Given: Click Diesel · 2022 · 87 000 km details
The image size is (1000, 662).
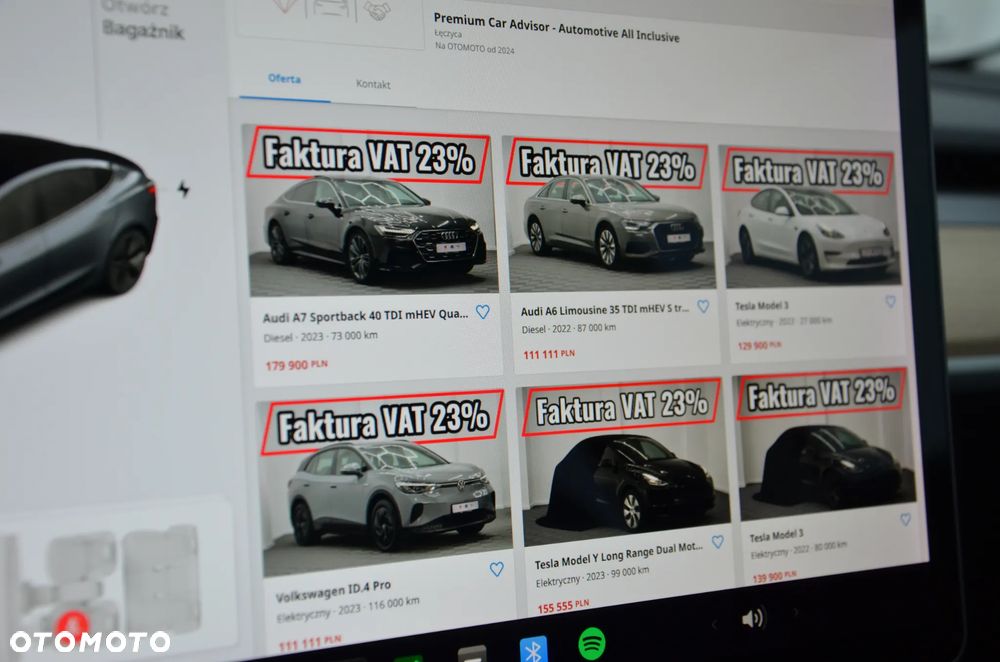Looking at the screenshot, I should click(569, 329).
